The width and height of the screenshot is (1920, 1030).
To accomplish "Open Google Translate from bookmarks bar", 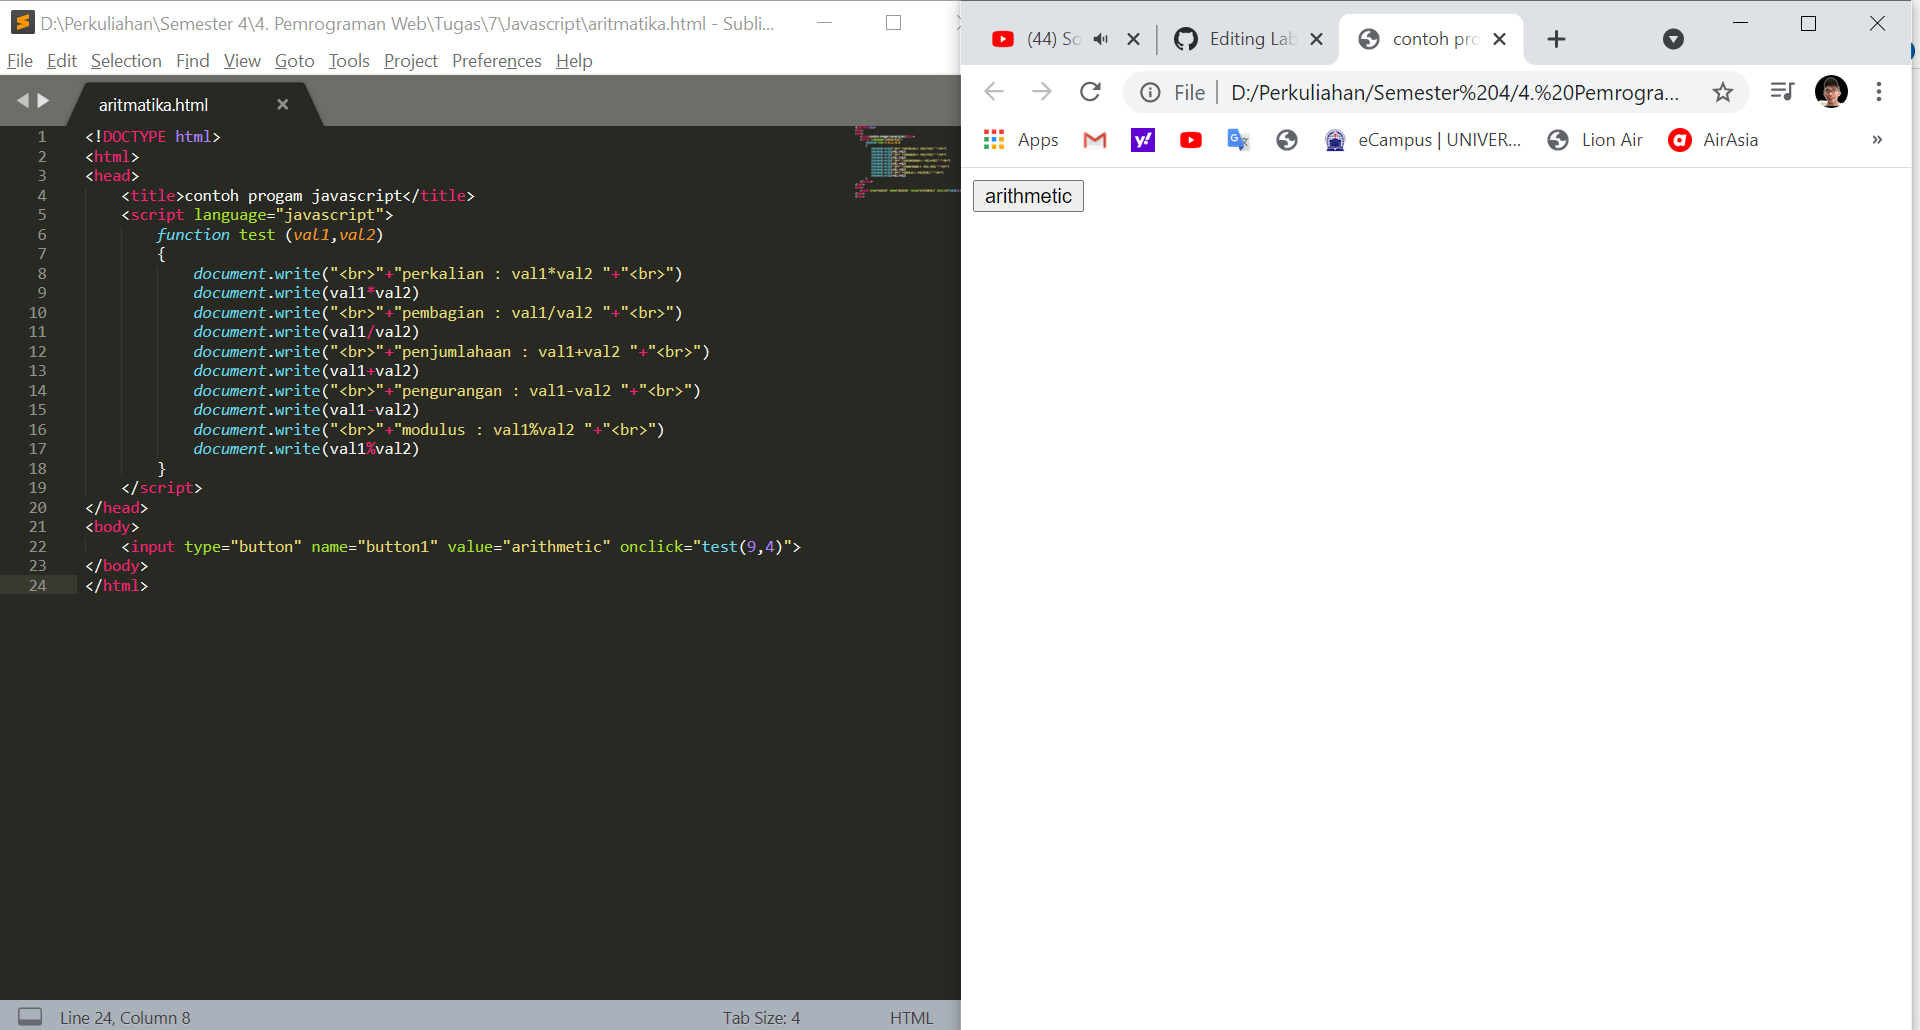I will coord(1238,140).
